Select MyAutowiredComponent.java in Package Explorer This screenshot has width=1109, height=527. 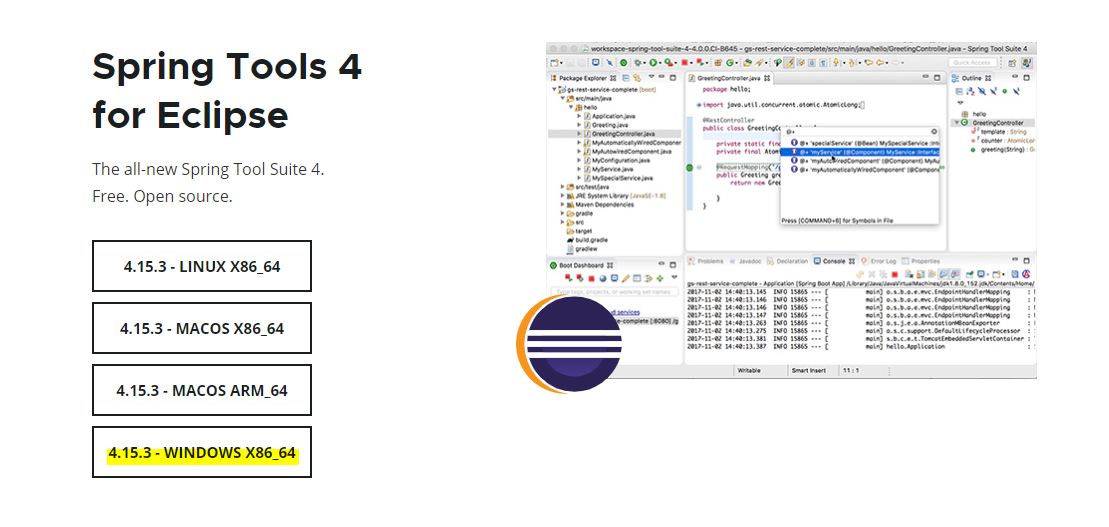[x=627, y=151]
